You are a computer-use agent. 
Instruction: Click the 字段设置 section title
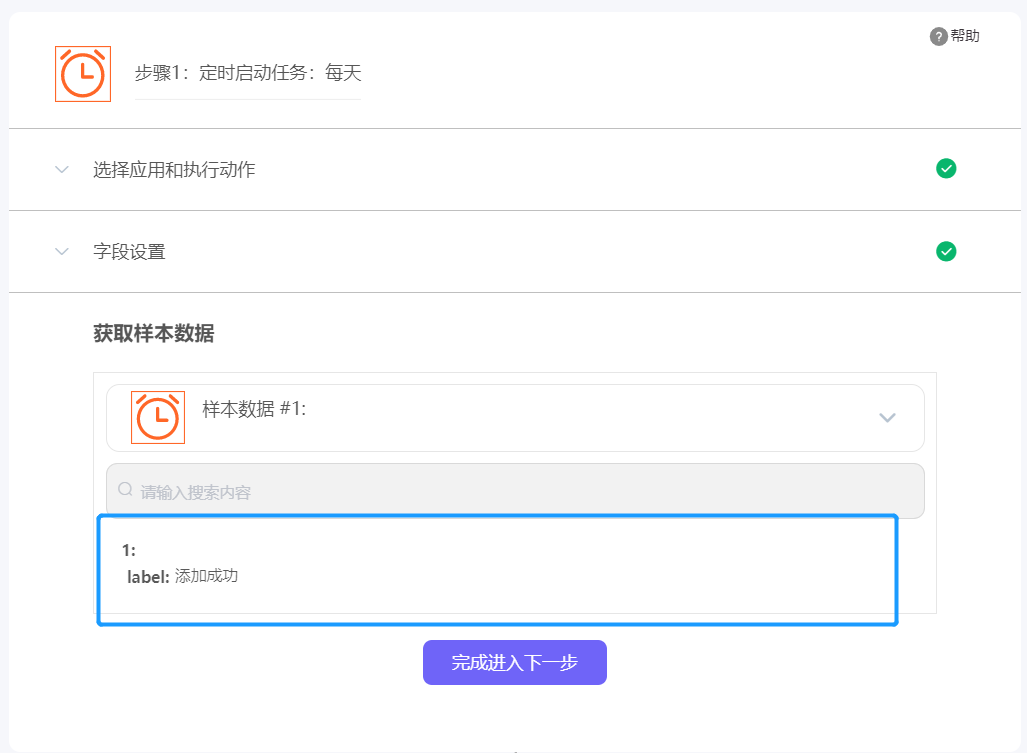pos(129,252)
